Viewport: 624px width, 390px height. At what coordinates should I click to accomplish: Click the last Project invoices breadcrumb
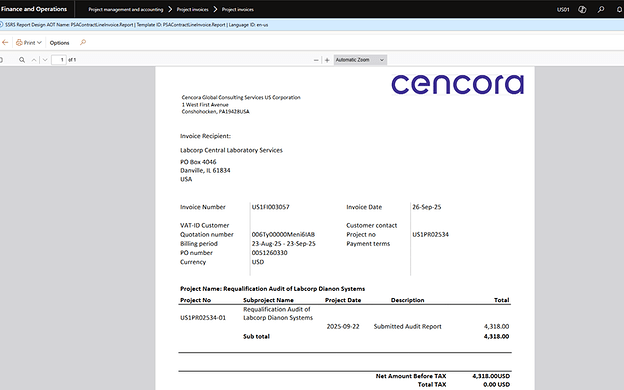pyautogui.click(x=238, y=10)
